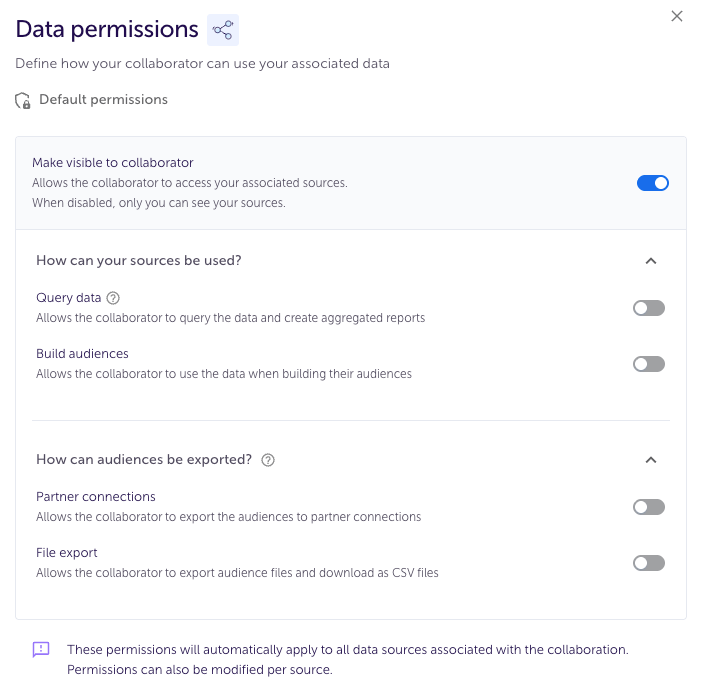This screenshot has width=704, height=690.
Task: Collapse the audiences export section chevron
Action: pyautogui.click(x=651, y=460)
